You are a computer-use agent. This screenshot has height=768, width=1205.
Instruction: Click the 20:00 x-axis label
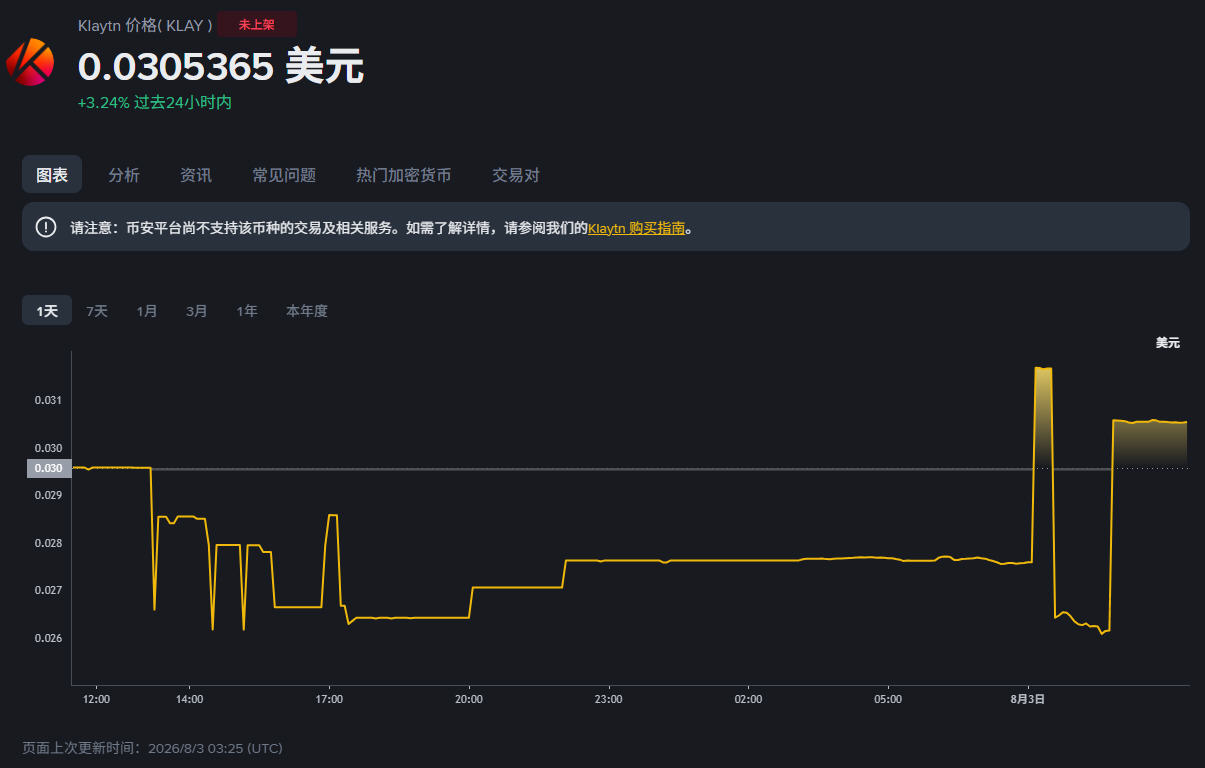(x=468, y=699)
